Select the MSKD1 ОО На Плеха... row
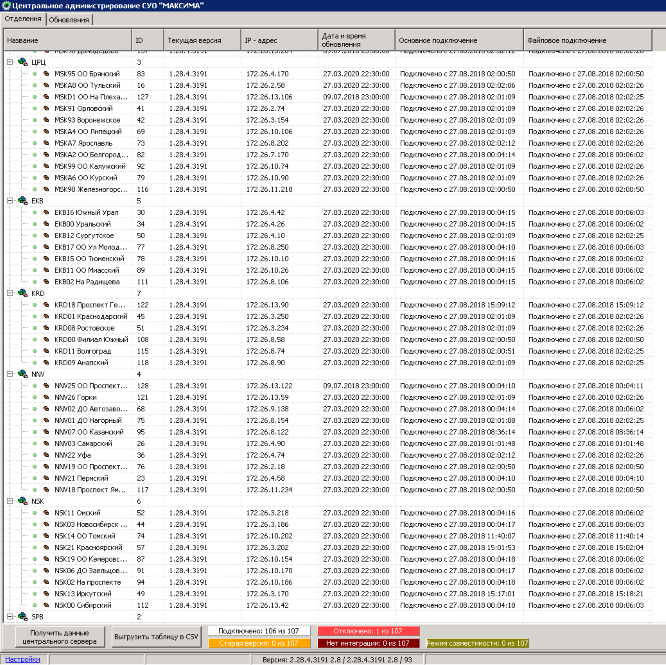 click(327, 97)
